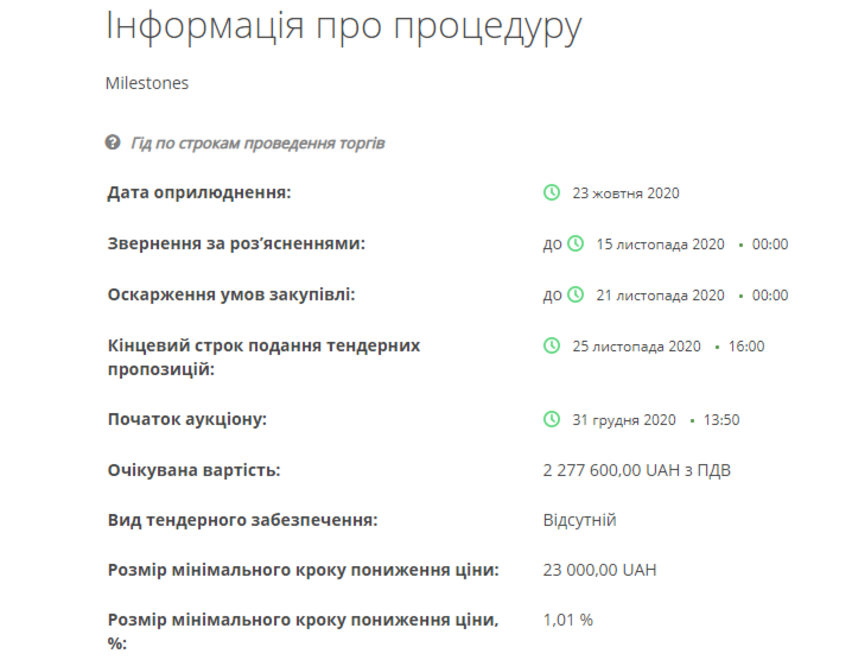Image resolution: width=852 pixels, height=660 pixels.
Task: Click the question mark help icon
Action: tap(113, 143)
